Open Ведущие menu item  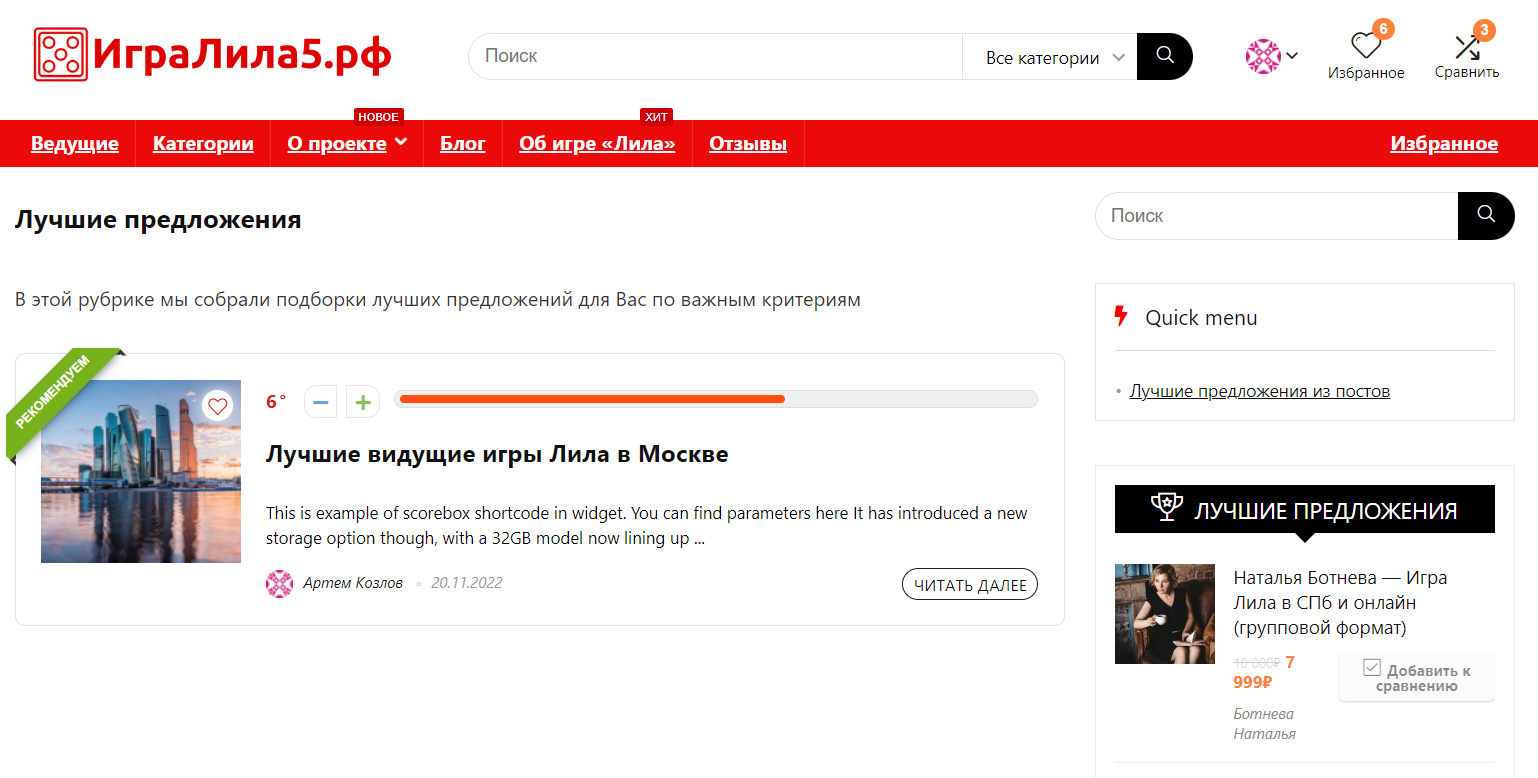click(x=75, y=144)
